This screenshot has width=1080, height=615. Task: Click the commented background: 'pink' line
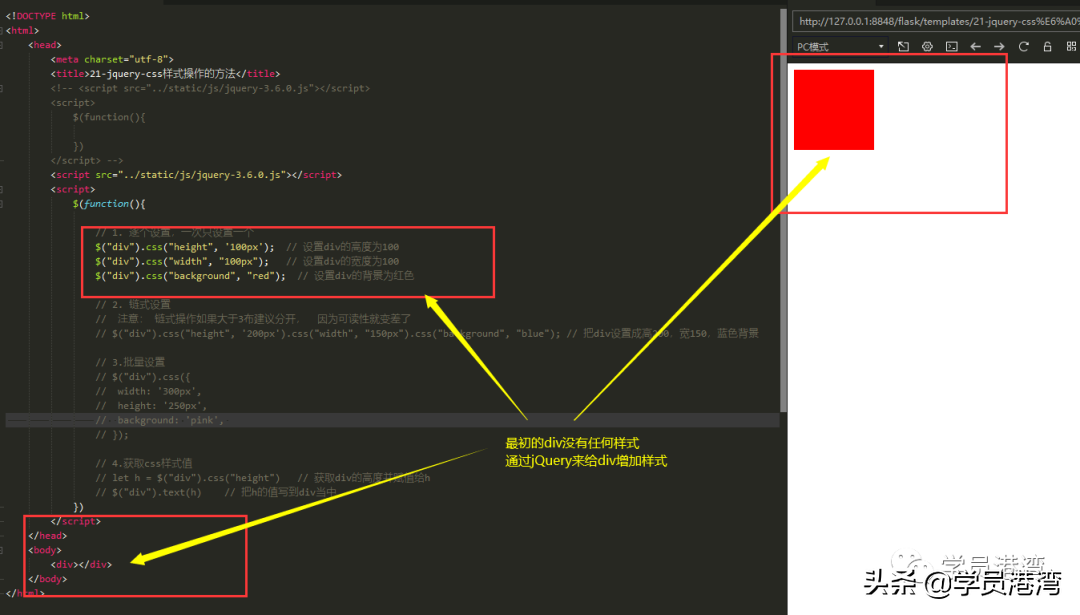(160, 420)
